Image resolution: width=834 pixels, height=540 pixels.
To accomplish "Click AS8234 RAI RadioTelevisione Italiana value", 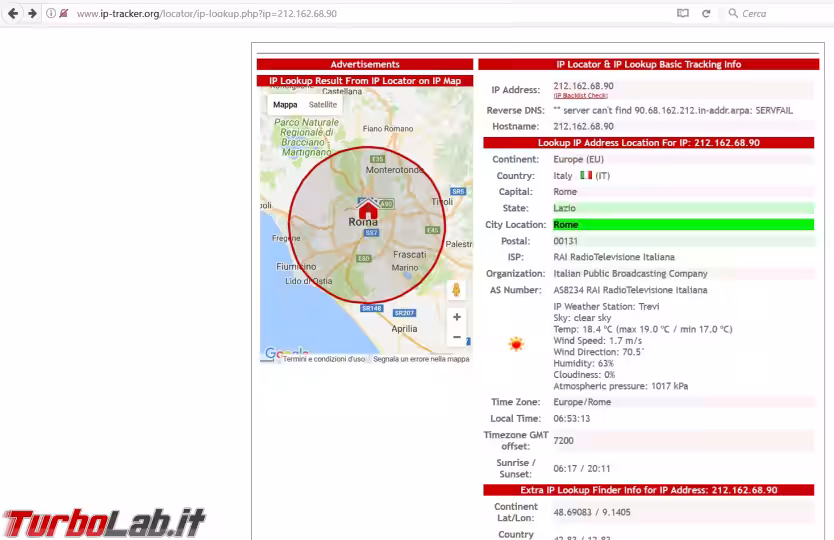I will [x=630, y=290].
